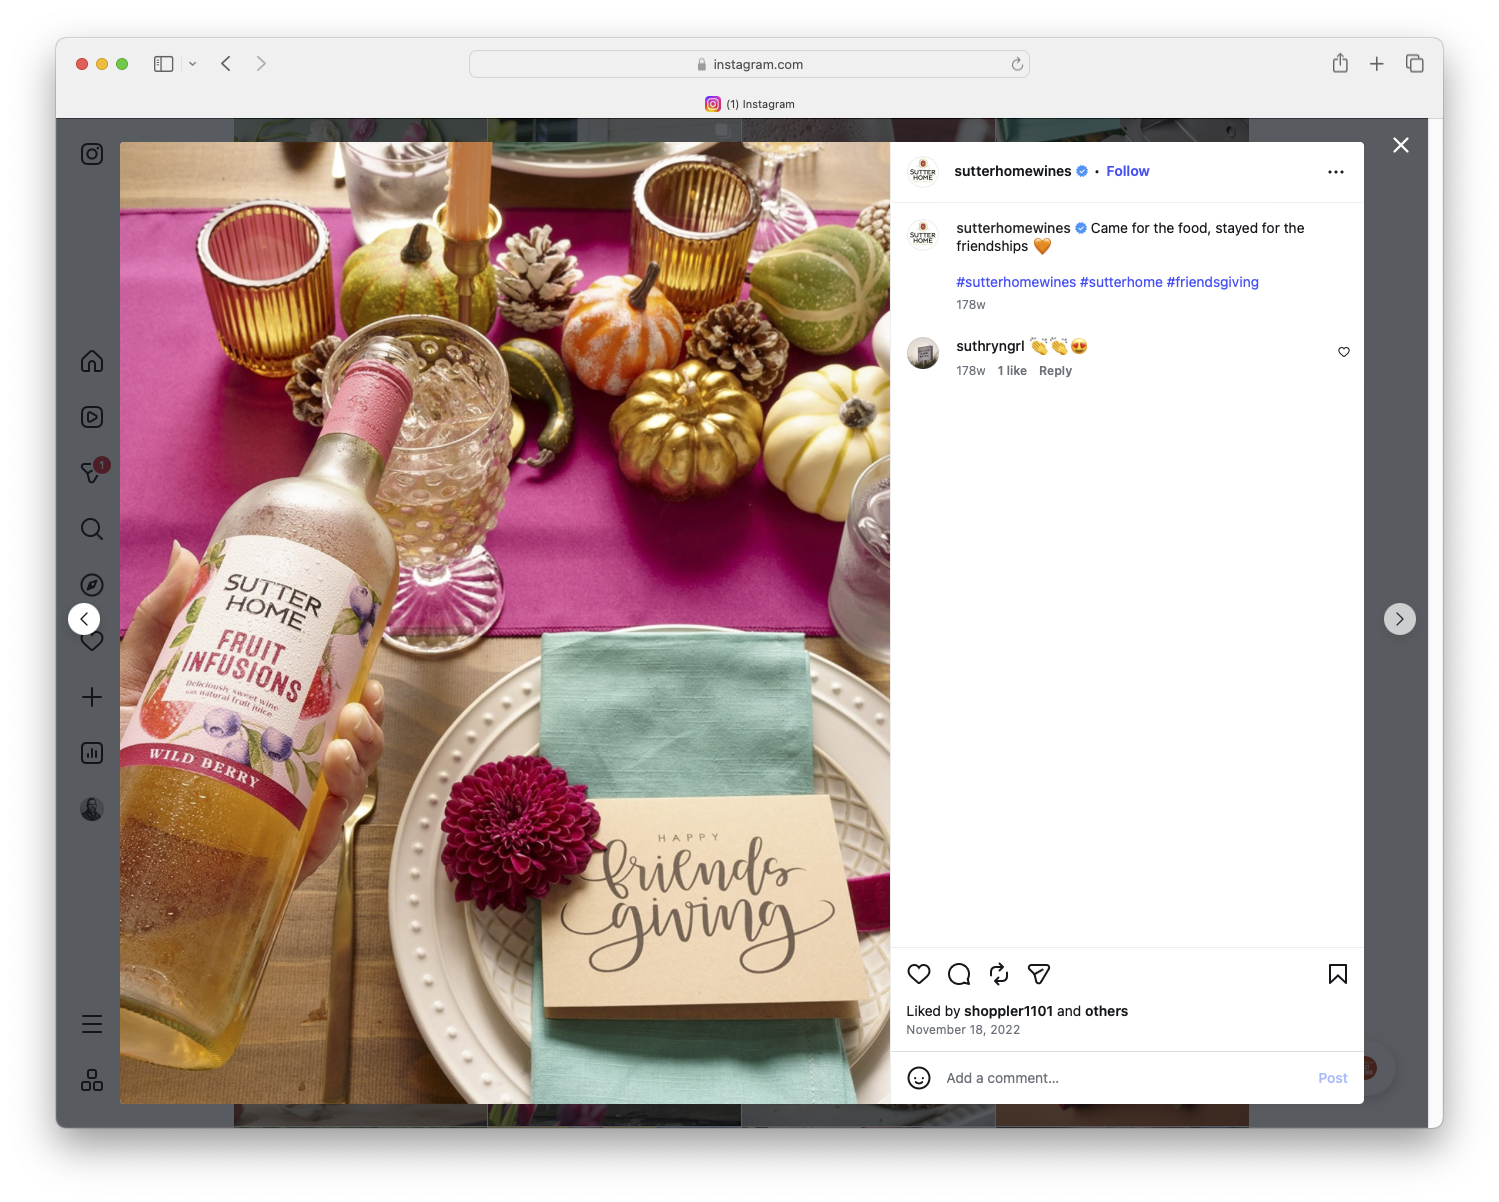Create a new post with the plus icon
Screen dimensions: 1499x1202
click(x=91, y=697)
